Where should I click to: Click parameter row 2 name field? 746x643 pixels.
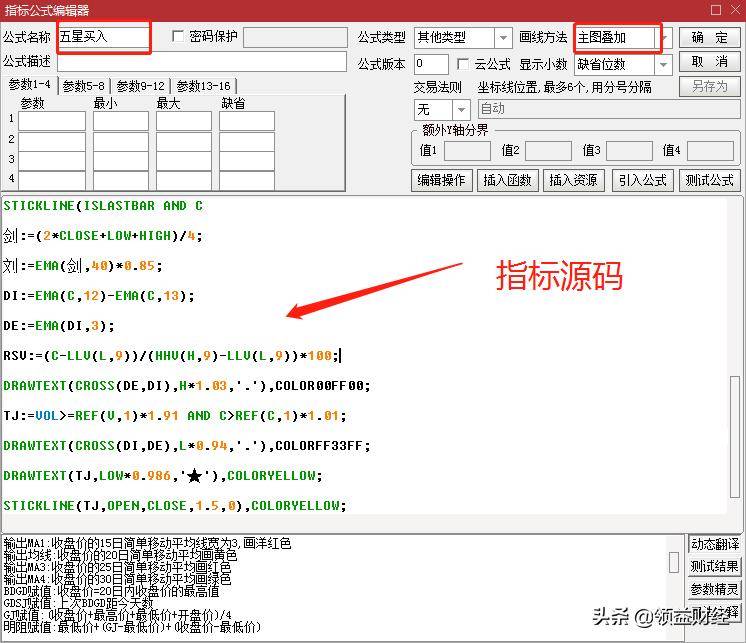(52, 141)
